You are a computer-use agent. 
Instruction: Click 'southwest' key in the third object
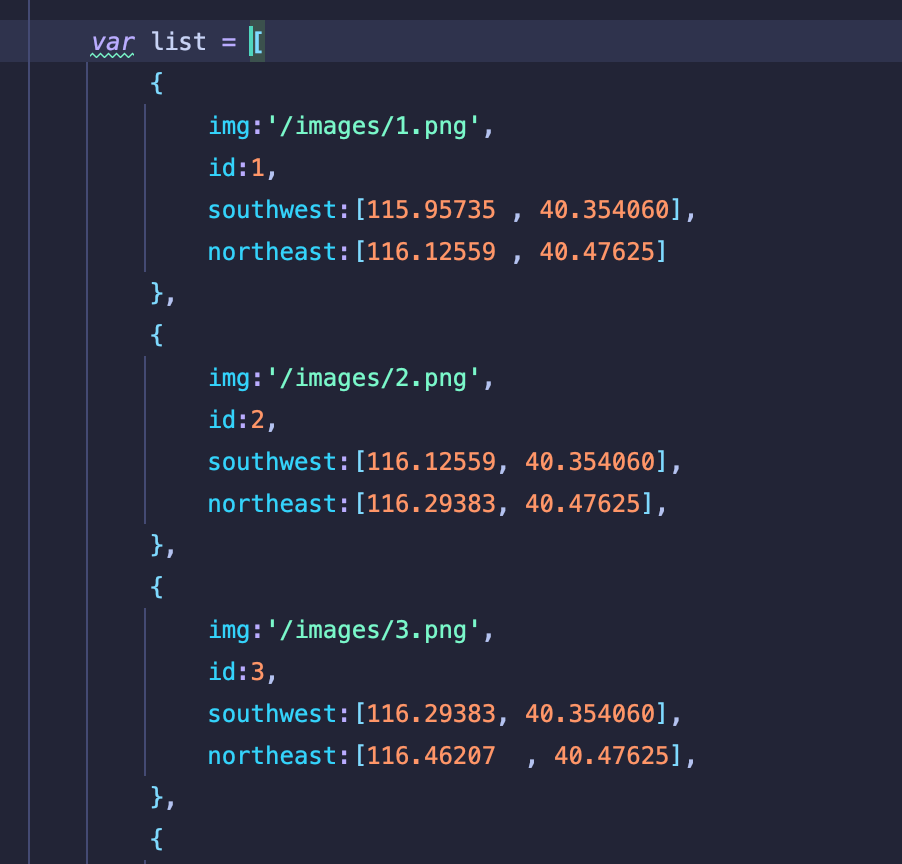[x=272, y=714]
